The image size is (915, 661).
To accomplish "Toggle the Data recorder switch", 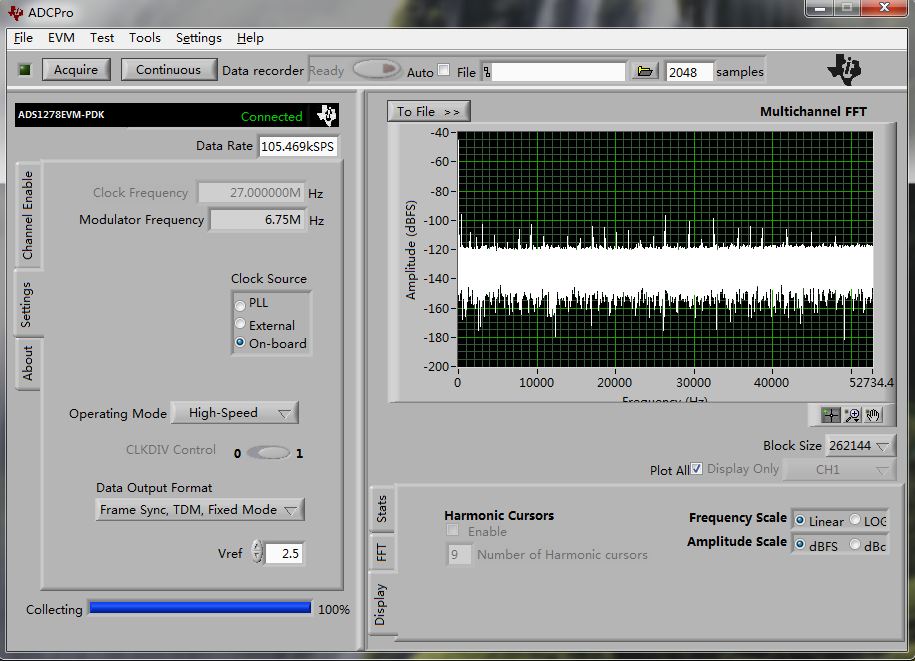I will (x=376, y=69).
